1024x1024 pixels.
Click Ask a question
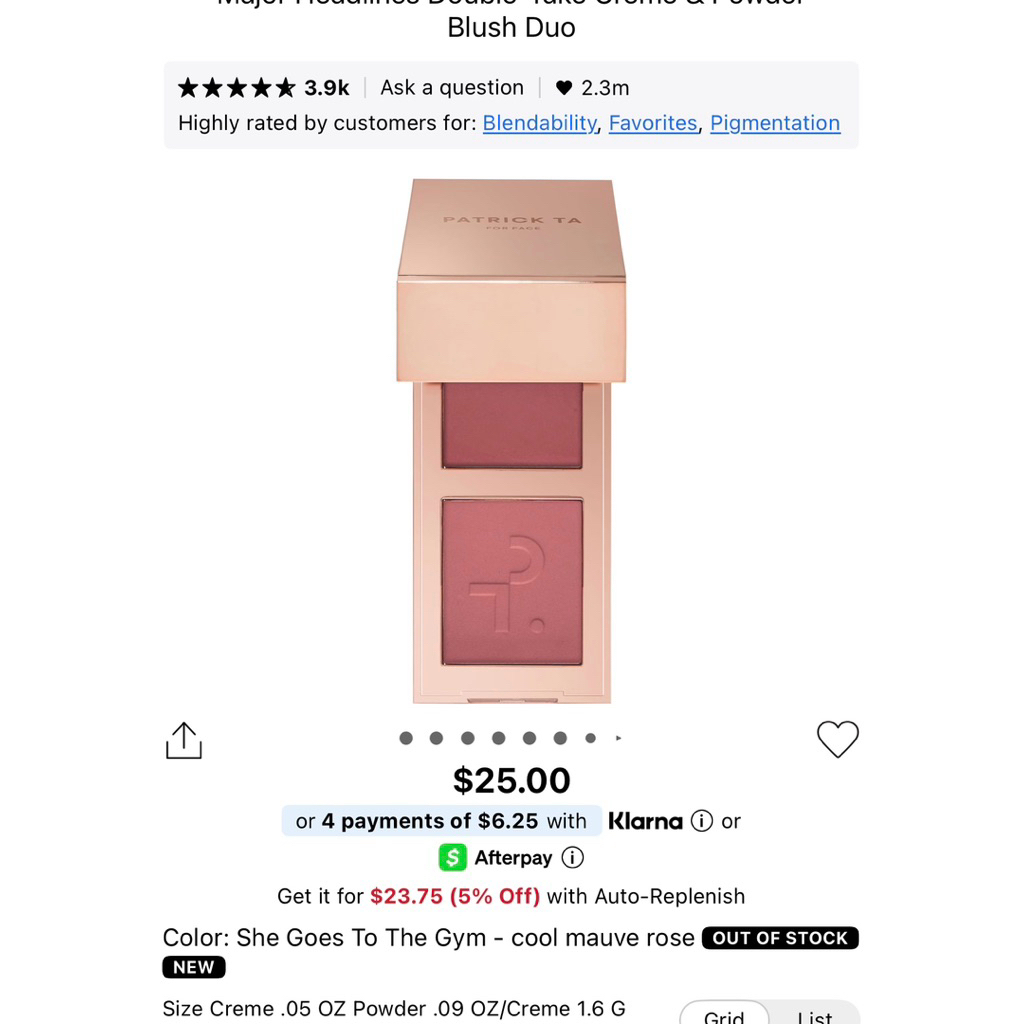click(452, 87)
